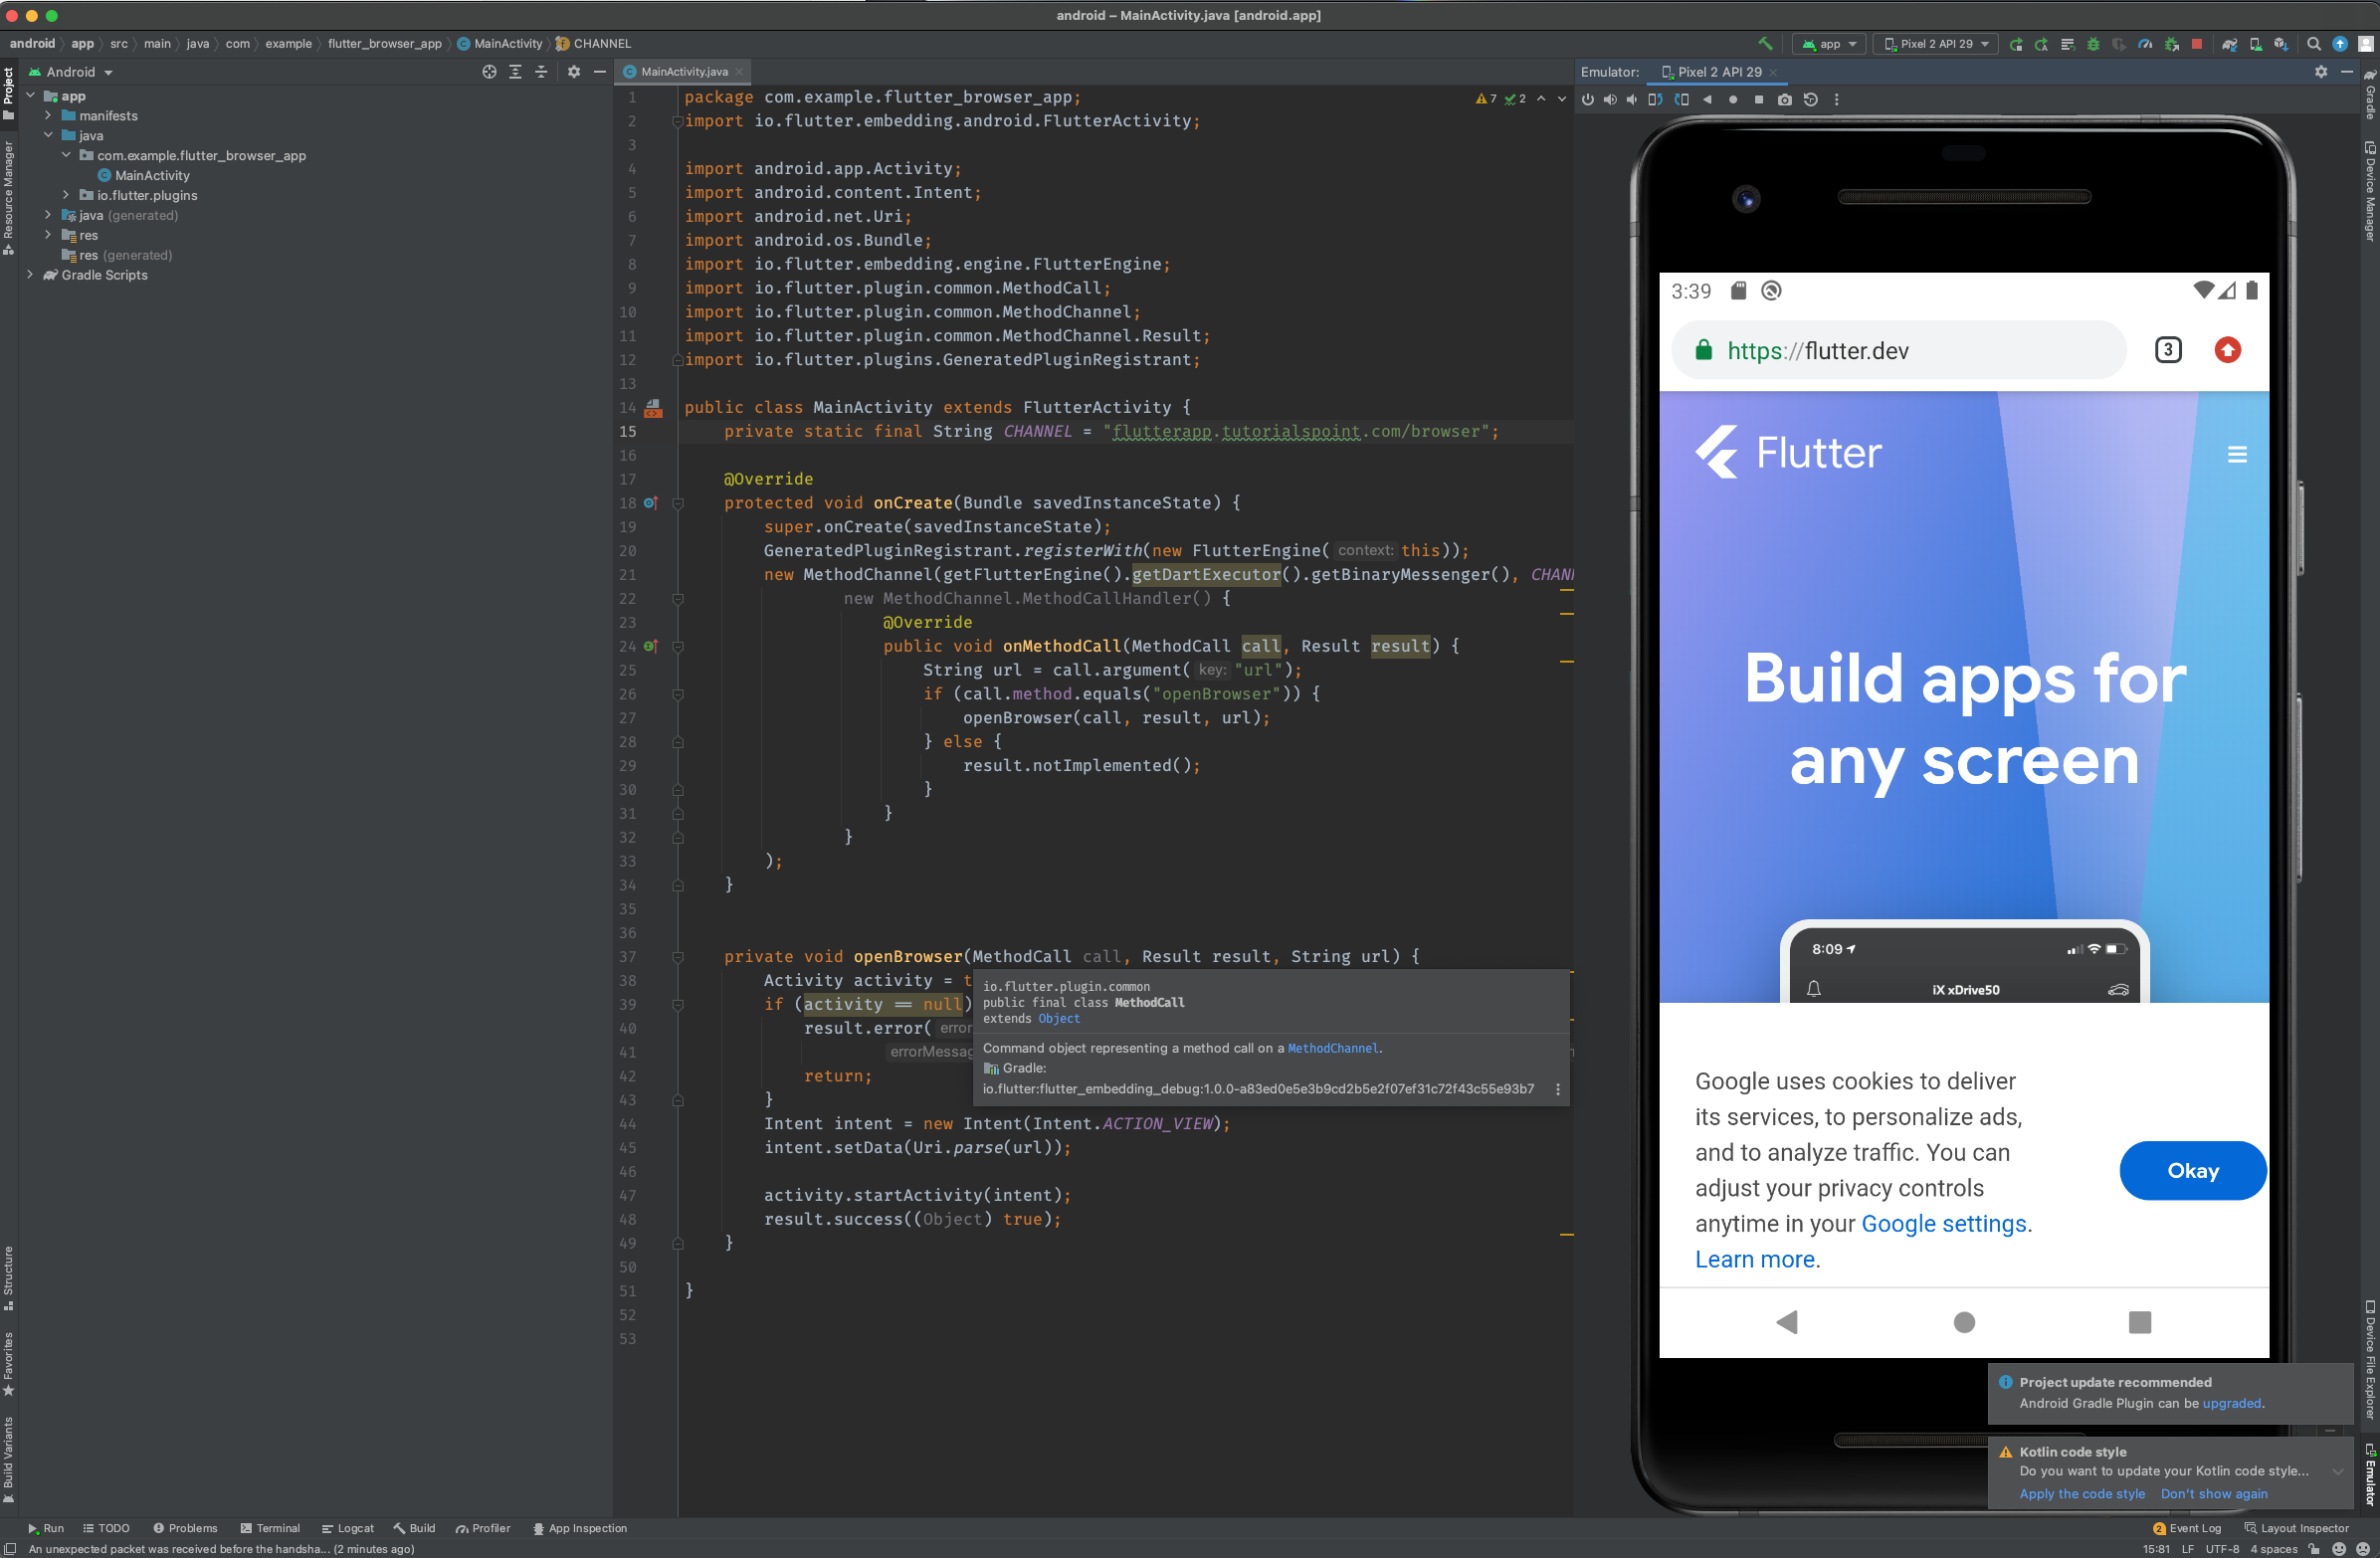Click the Make Project hammer icon
2380x1558 pixels.
pos(1765,44)
